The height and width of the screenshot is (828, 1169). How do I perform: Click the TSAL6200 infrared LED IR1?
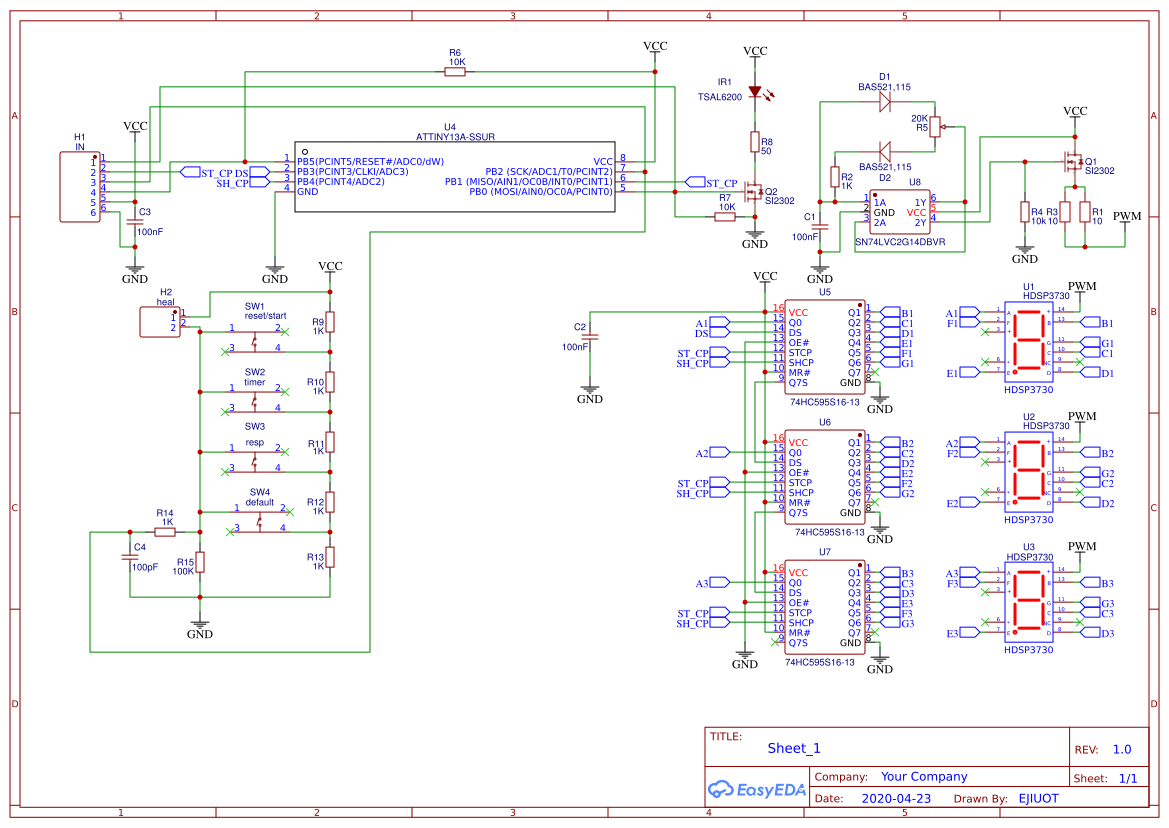pyautogui.click(x=753, y=92)
